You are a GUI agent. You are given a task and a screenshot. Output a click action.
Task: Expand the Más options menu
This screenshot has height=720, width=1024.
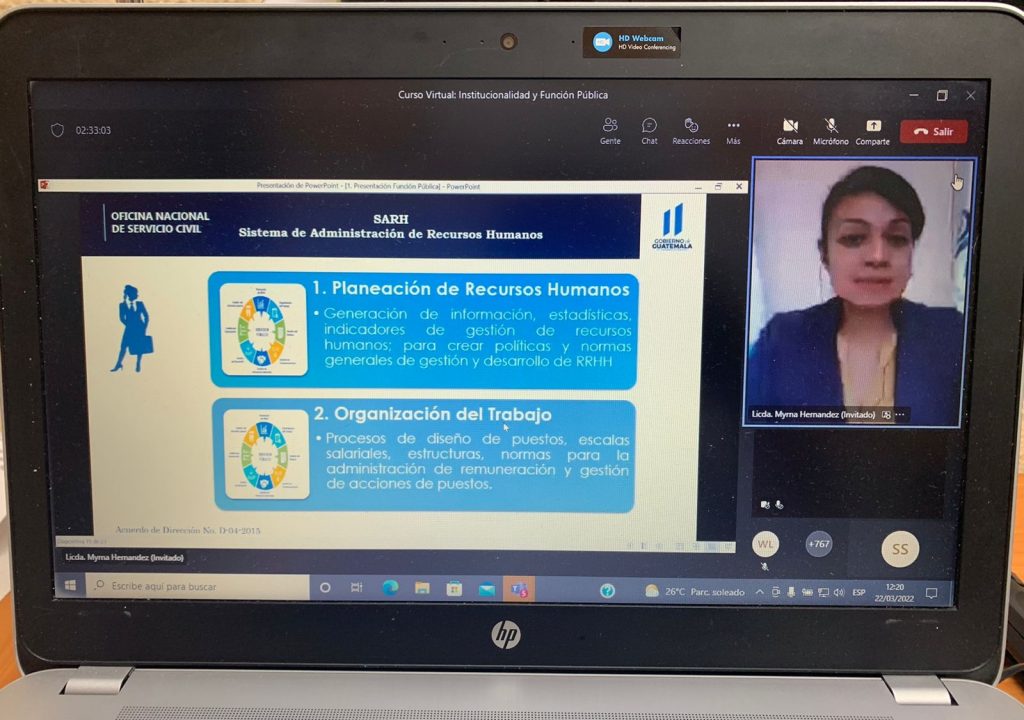tap(733, 131)
